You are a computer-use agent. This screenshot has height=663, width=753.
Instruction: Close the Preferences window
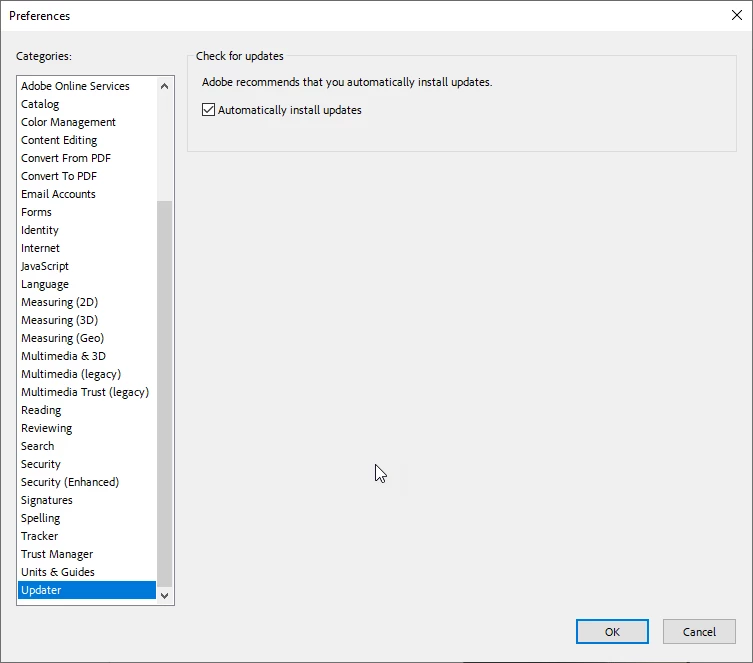click(x=737, y=15)
